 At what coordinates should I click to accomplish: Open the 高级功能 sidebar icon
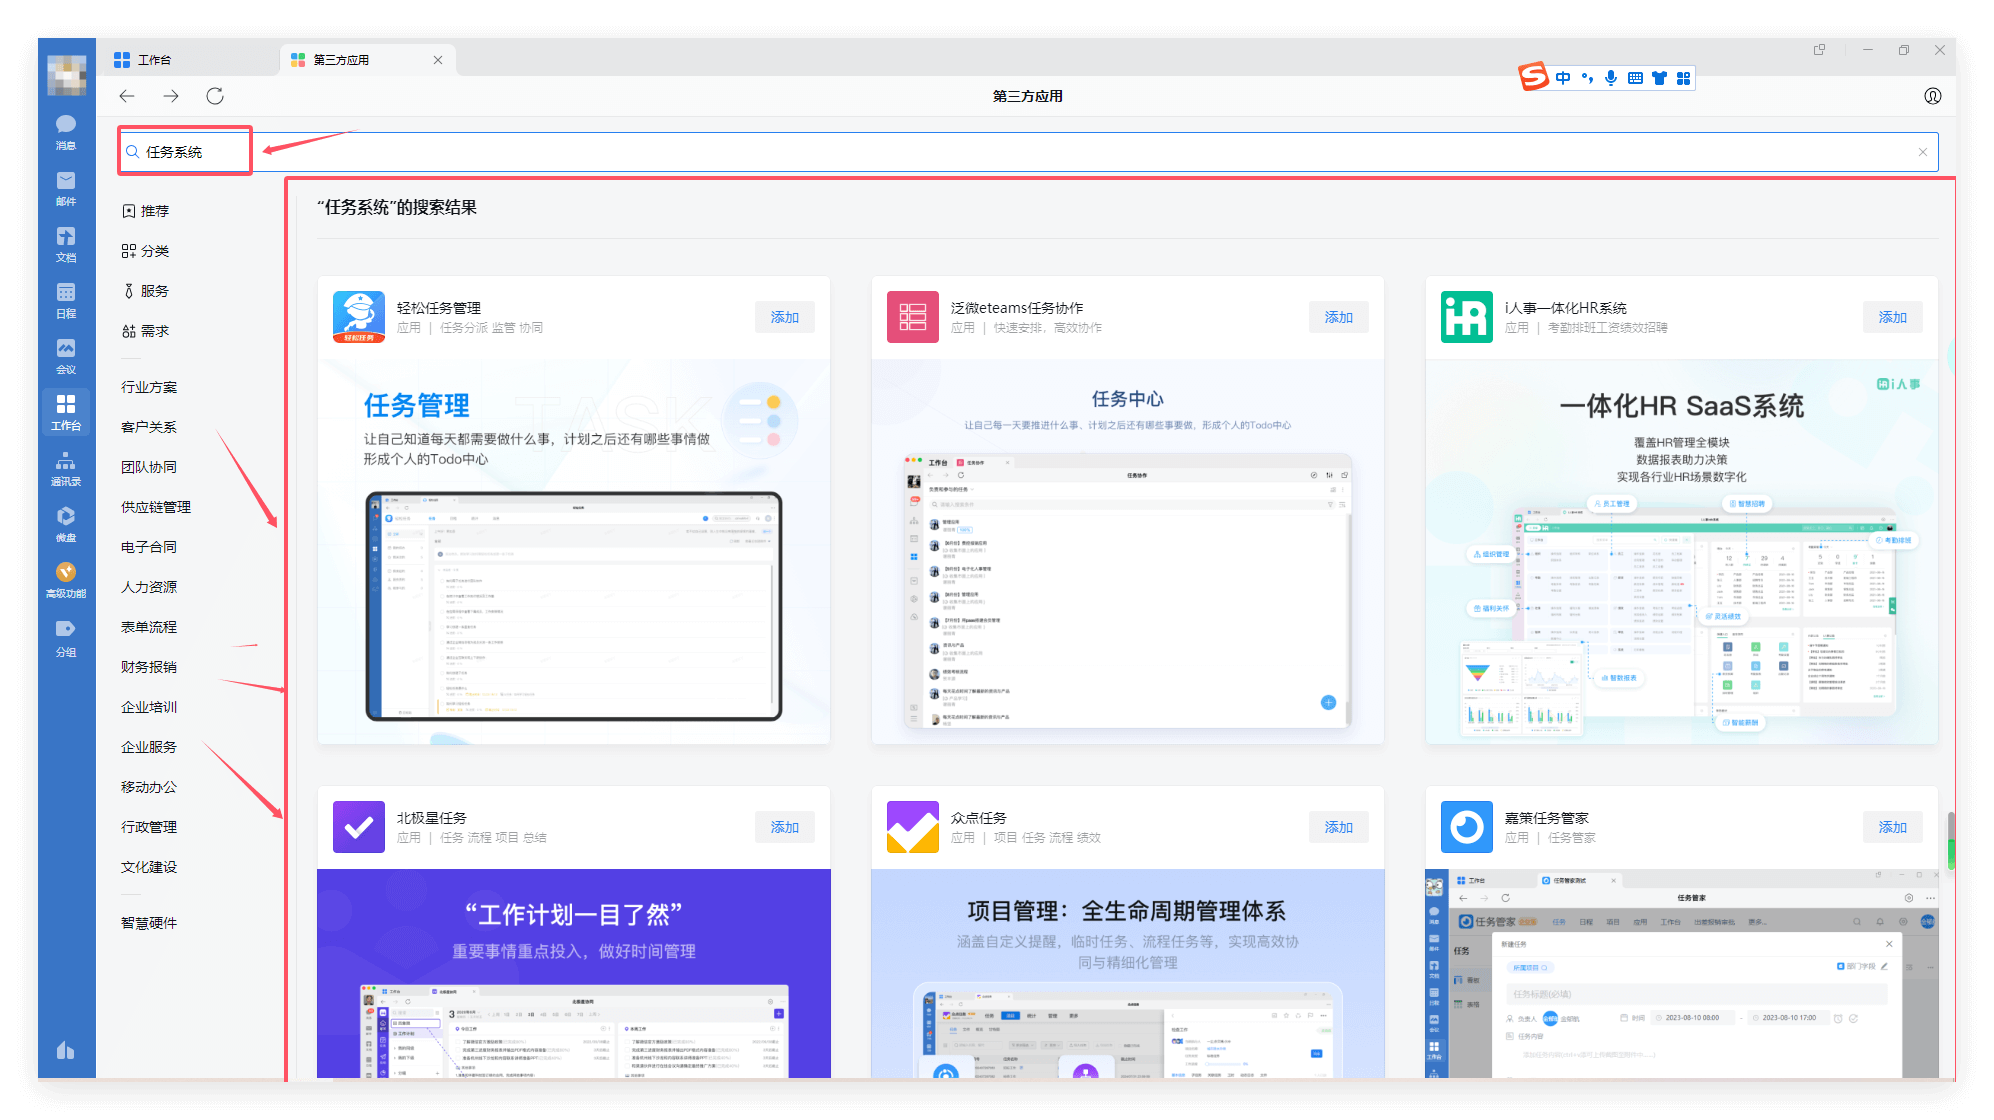tap(66, 579)
